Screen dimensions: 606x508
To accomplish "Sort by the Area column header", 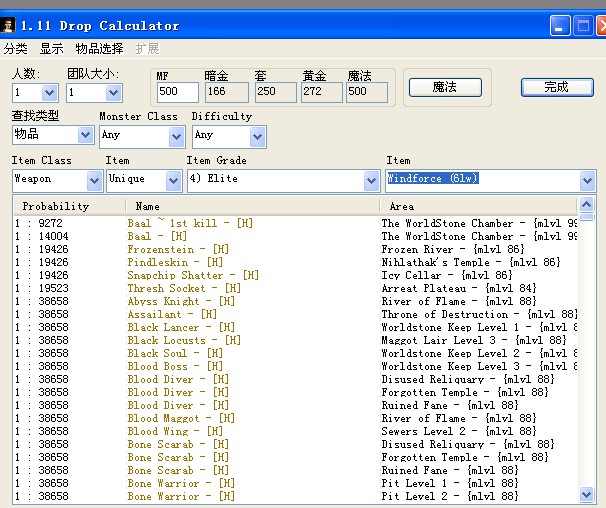I will coord(478,206).
